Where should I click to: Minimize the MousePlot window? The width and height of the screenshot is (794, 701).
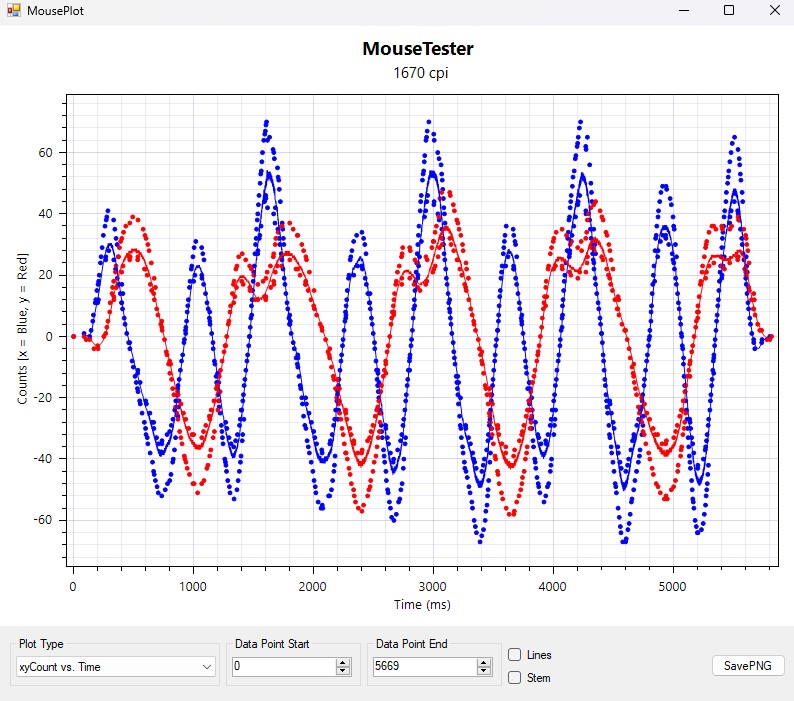pyautogui.click(x=684, y=10)
